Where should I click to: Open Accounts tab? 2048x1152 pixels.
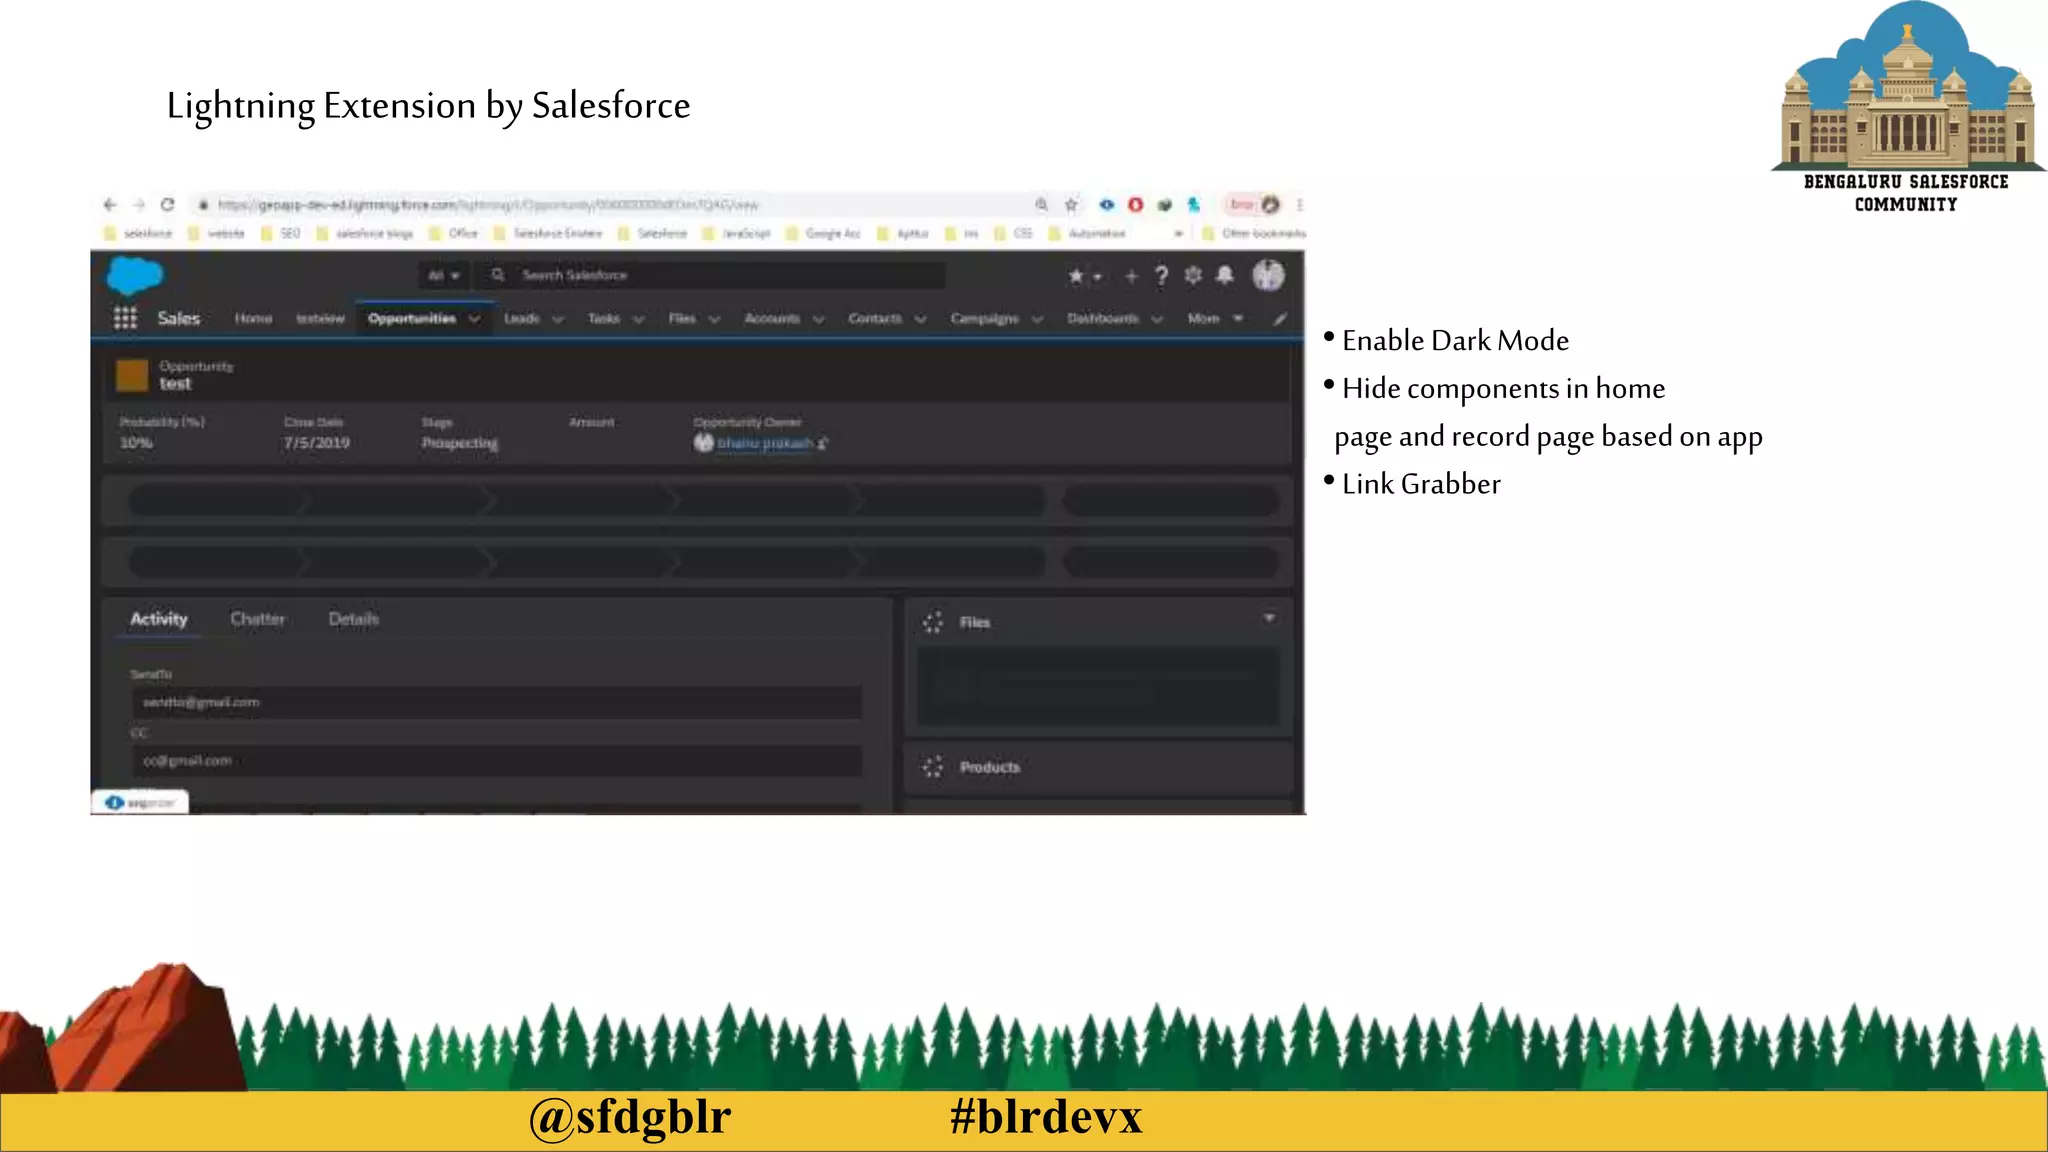pos(772,318)
